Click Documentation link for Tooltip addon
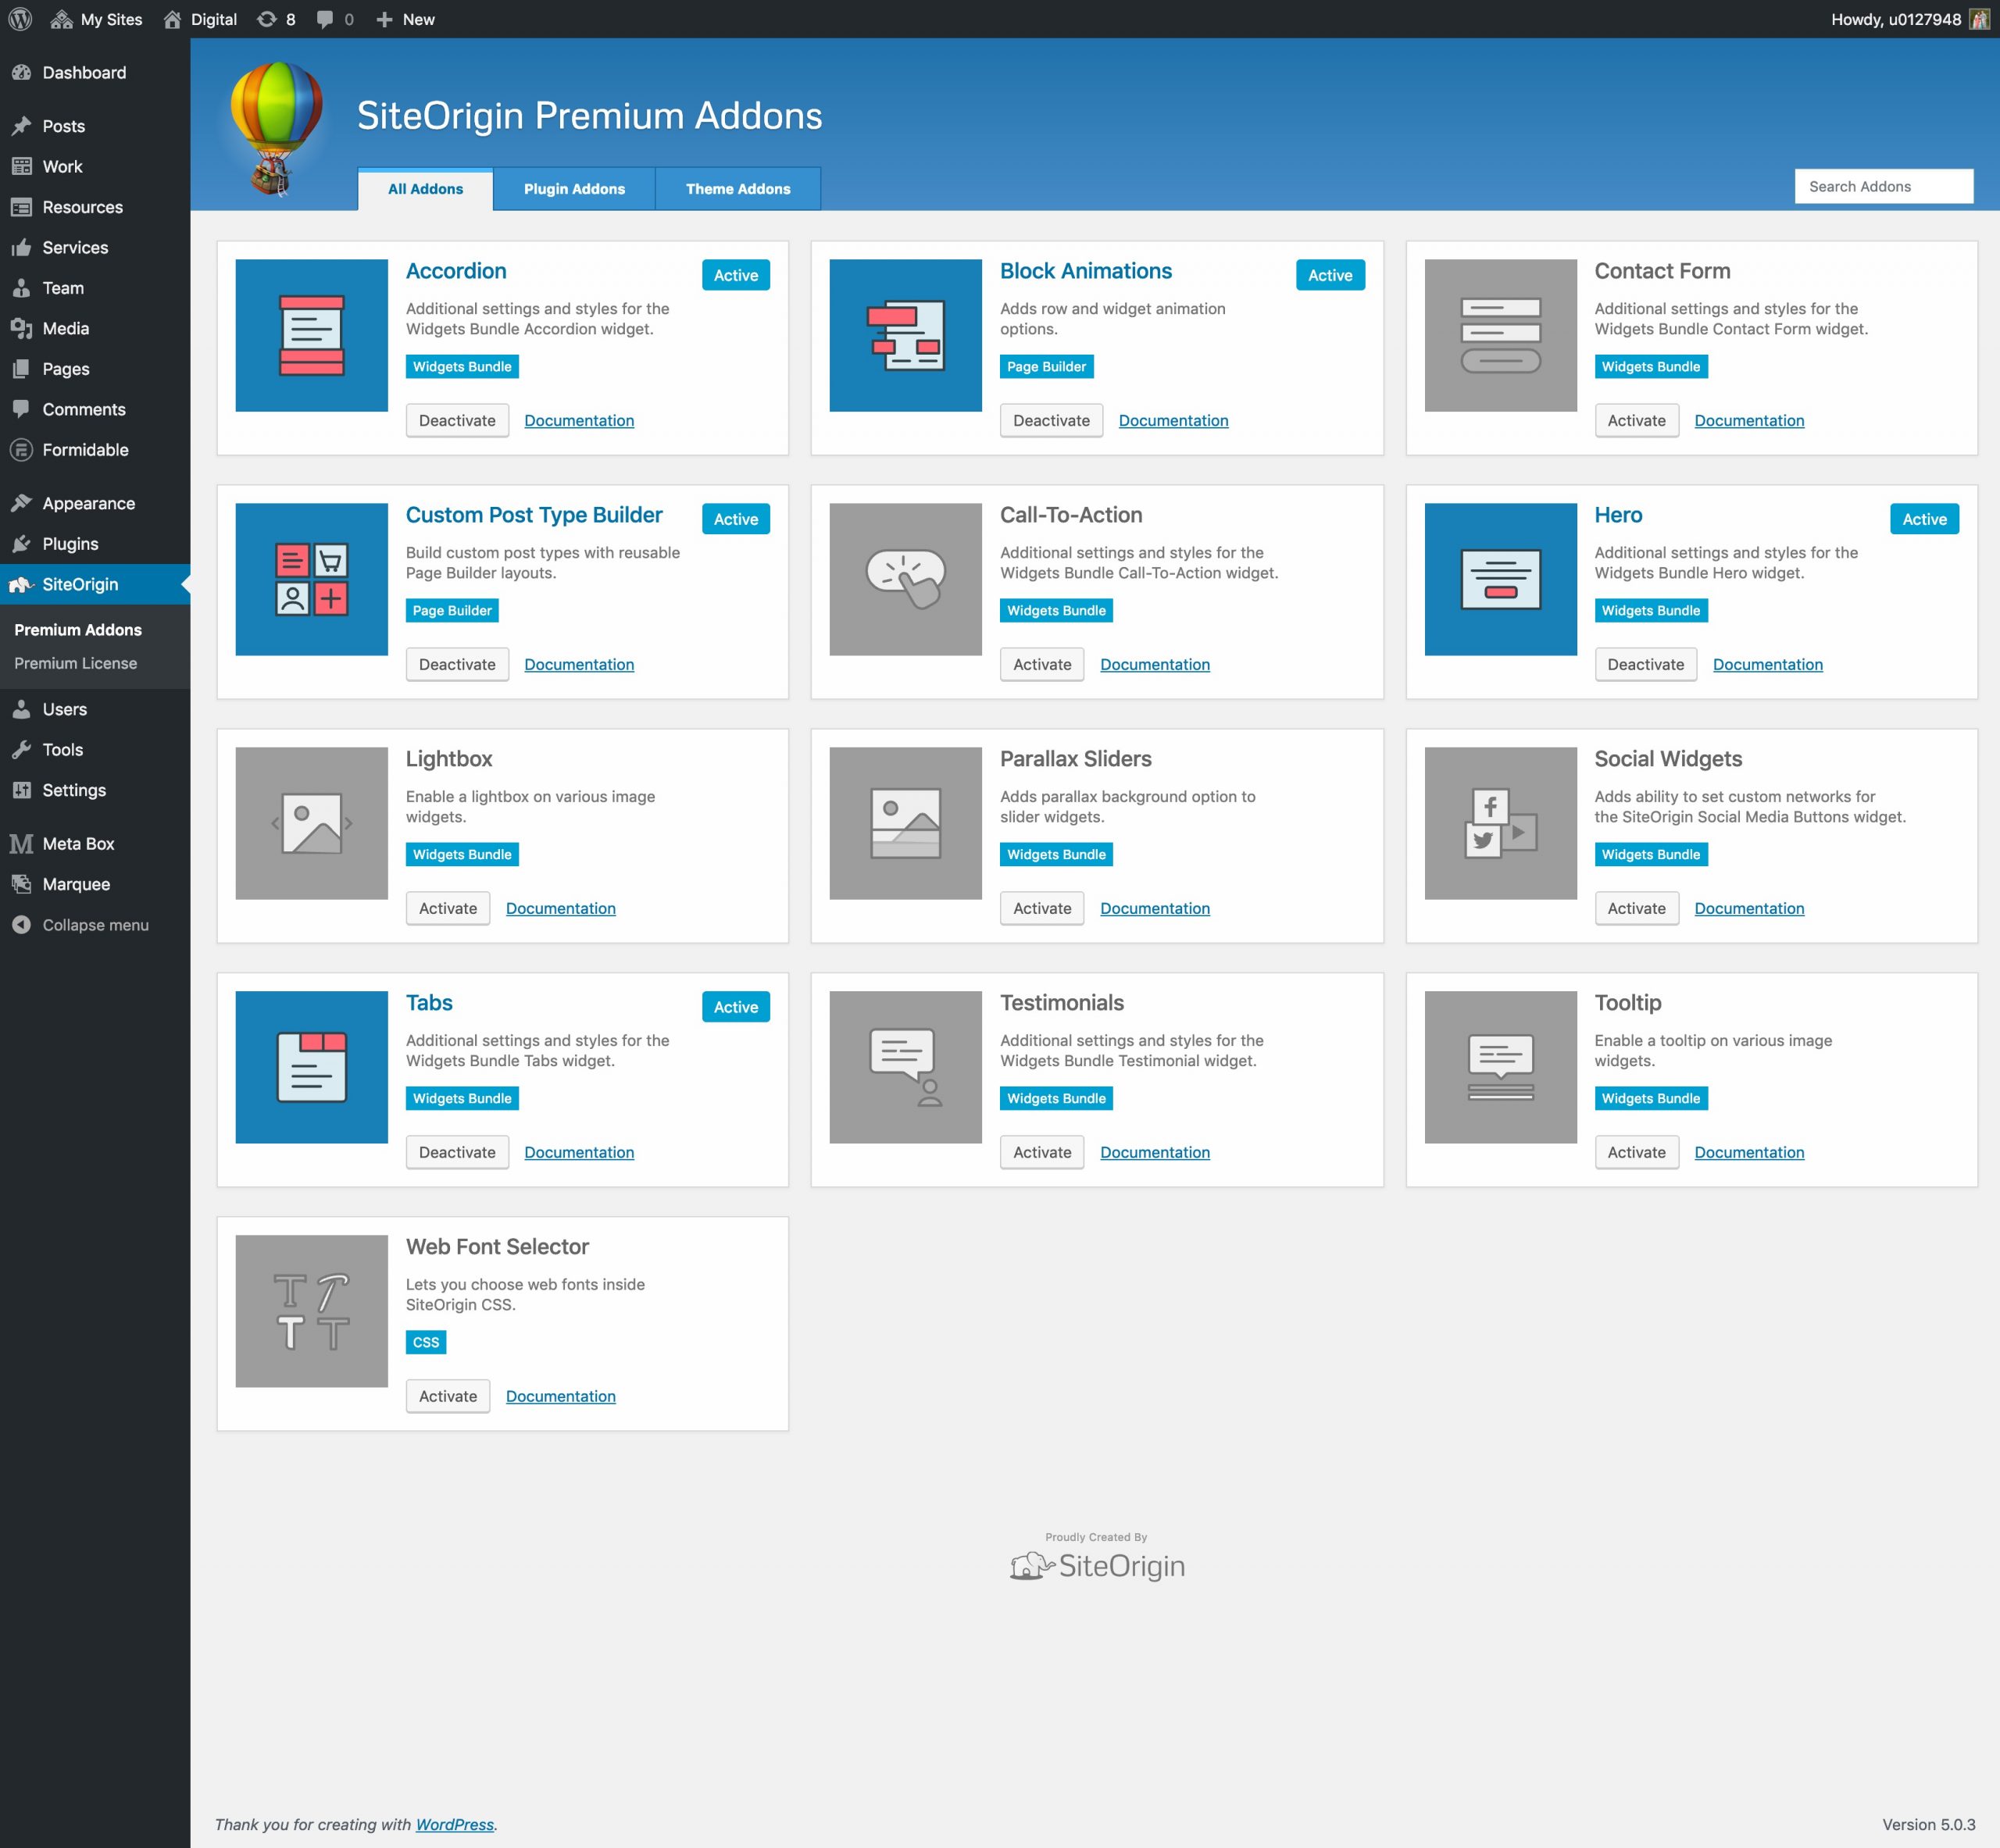The width and height of the screenshot is (2000, 1848). point(1748,1151)
